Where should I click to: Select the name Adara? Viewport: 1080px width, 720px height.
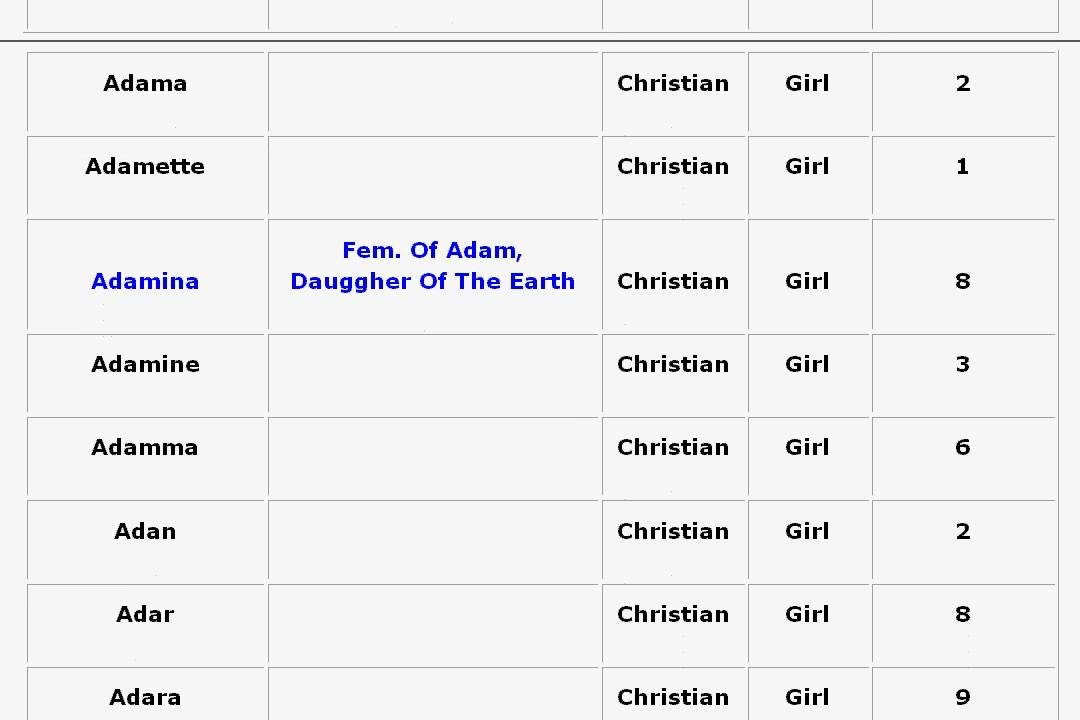click(x=145, y=697)
